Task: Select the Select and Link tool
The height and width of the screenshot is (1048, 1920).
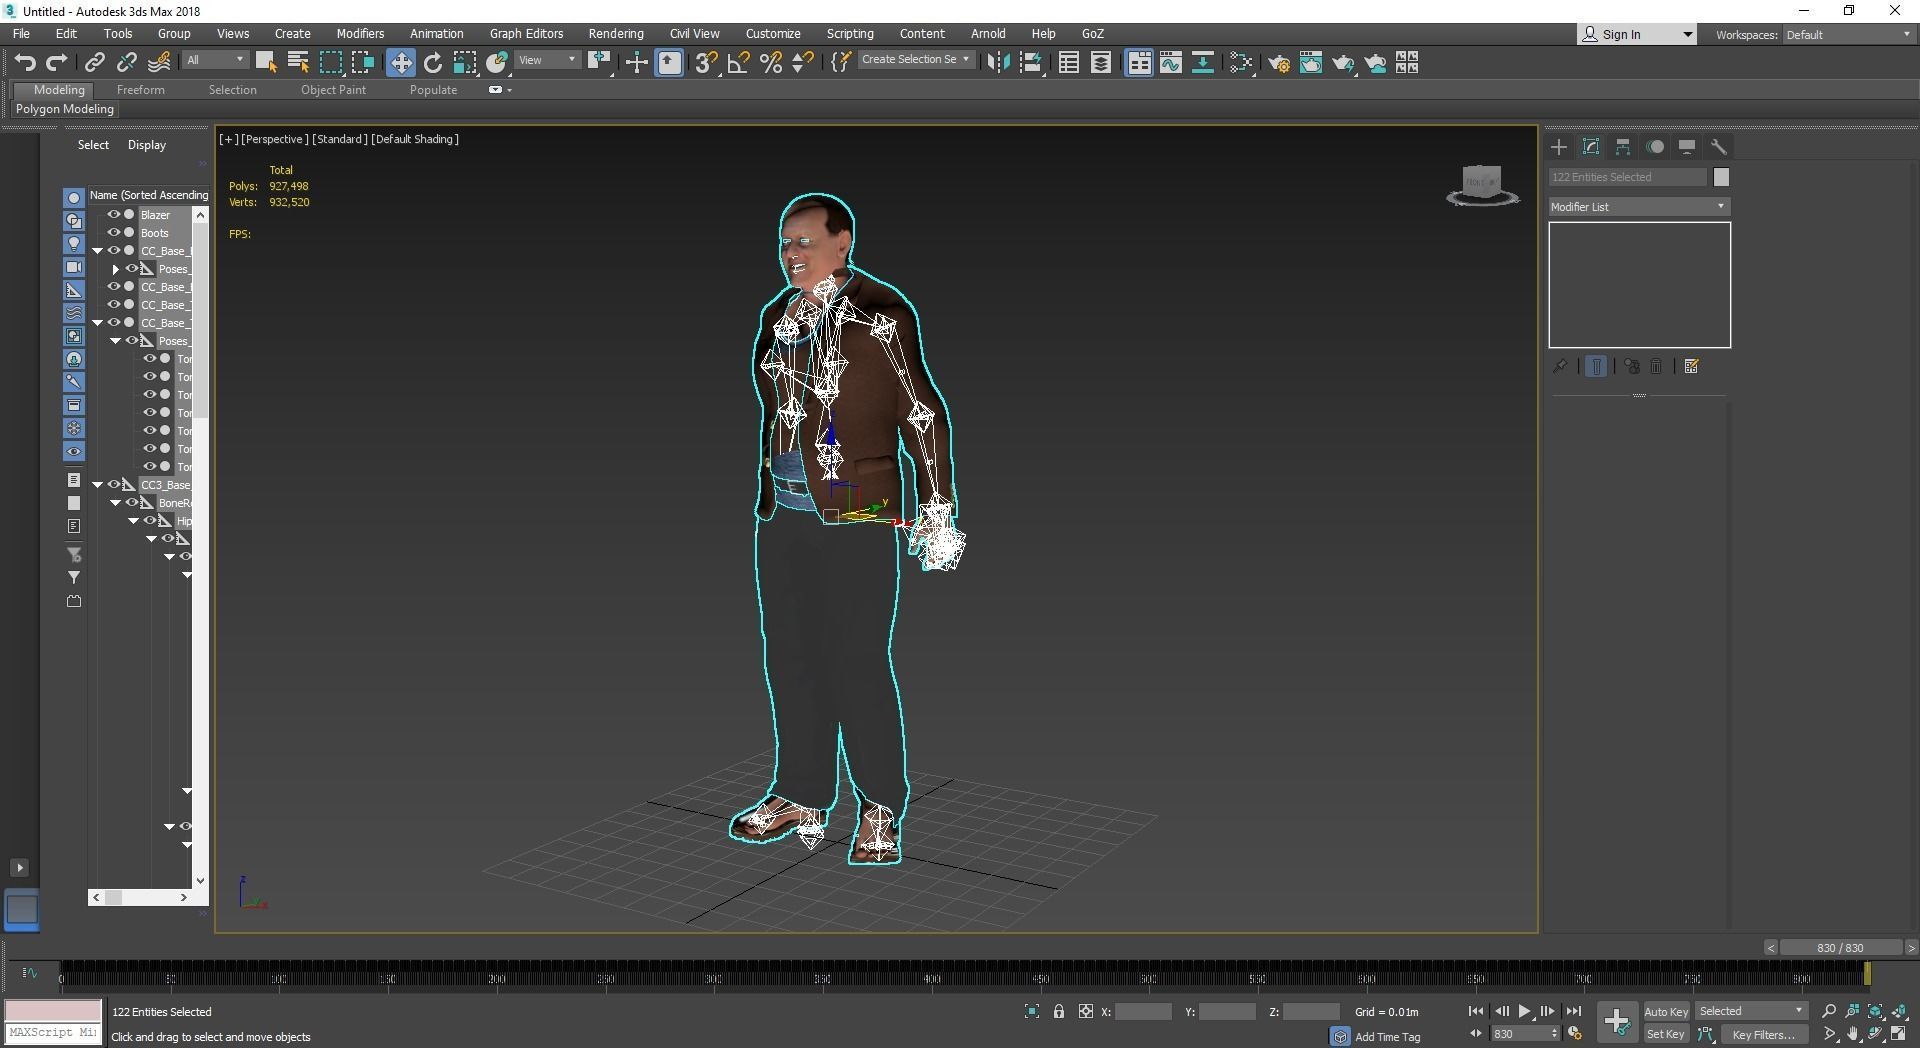Action: pyautogui.click(x=94, y=63)
